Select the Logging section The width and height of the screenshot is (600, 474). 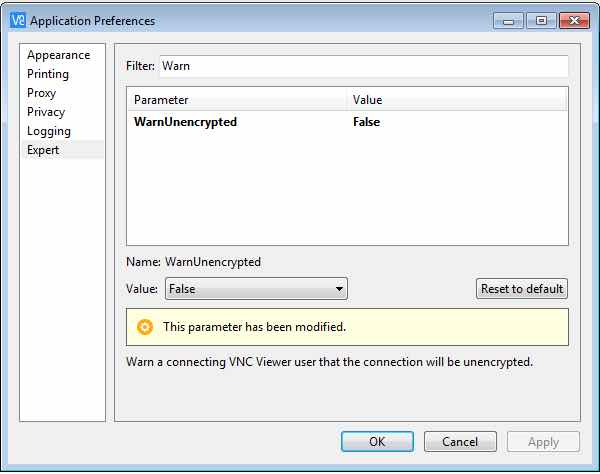49,131
